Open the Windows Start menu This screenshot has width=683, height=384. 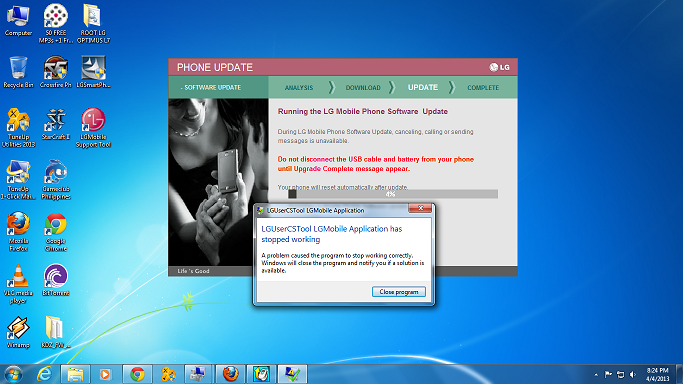tap(13, 374)
